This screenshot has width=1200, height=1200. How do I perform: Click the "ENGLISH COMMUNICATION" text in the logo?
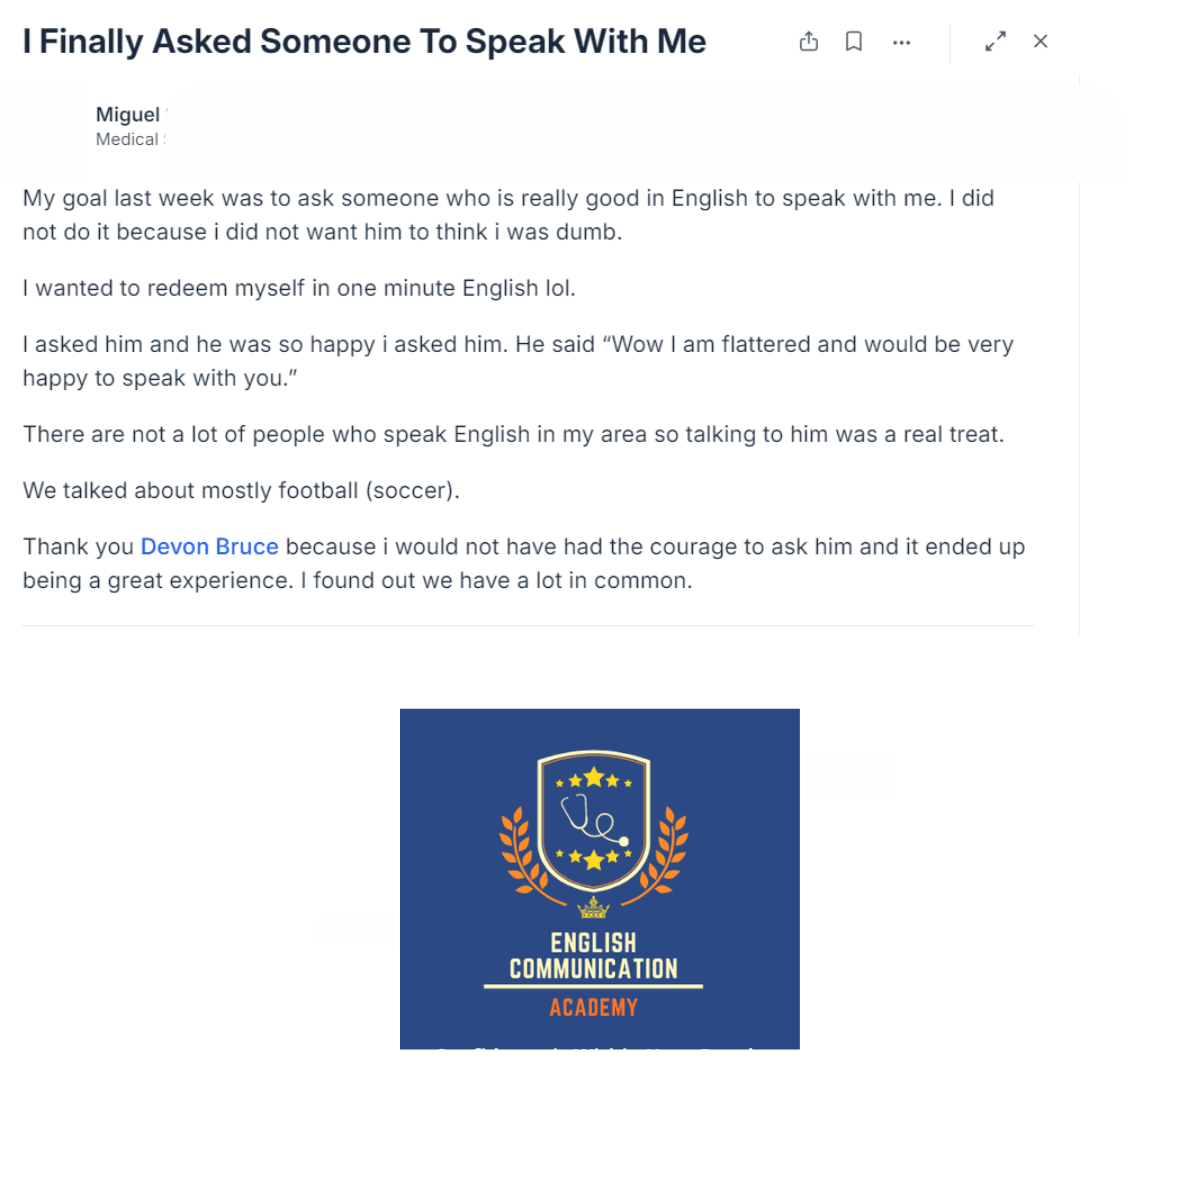594,956
